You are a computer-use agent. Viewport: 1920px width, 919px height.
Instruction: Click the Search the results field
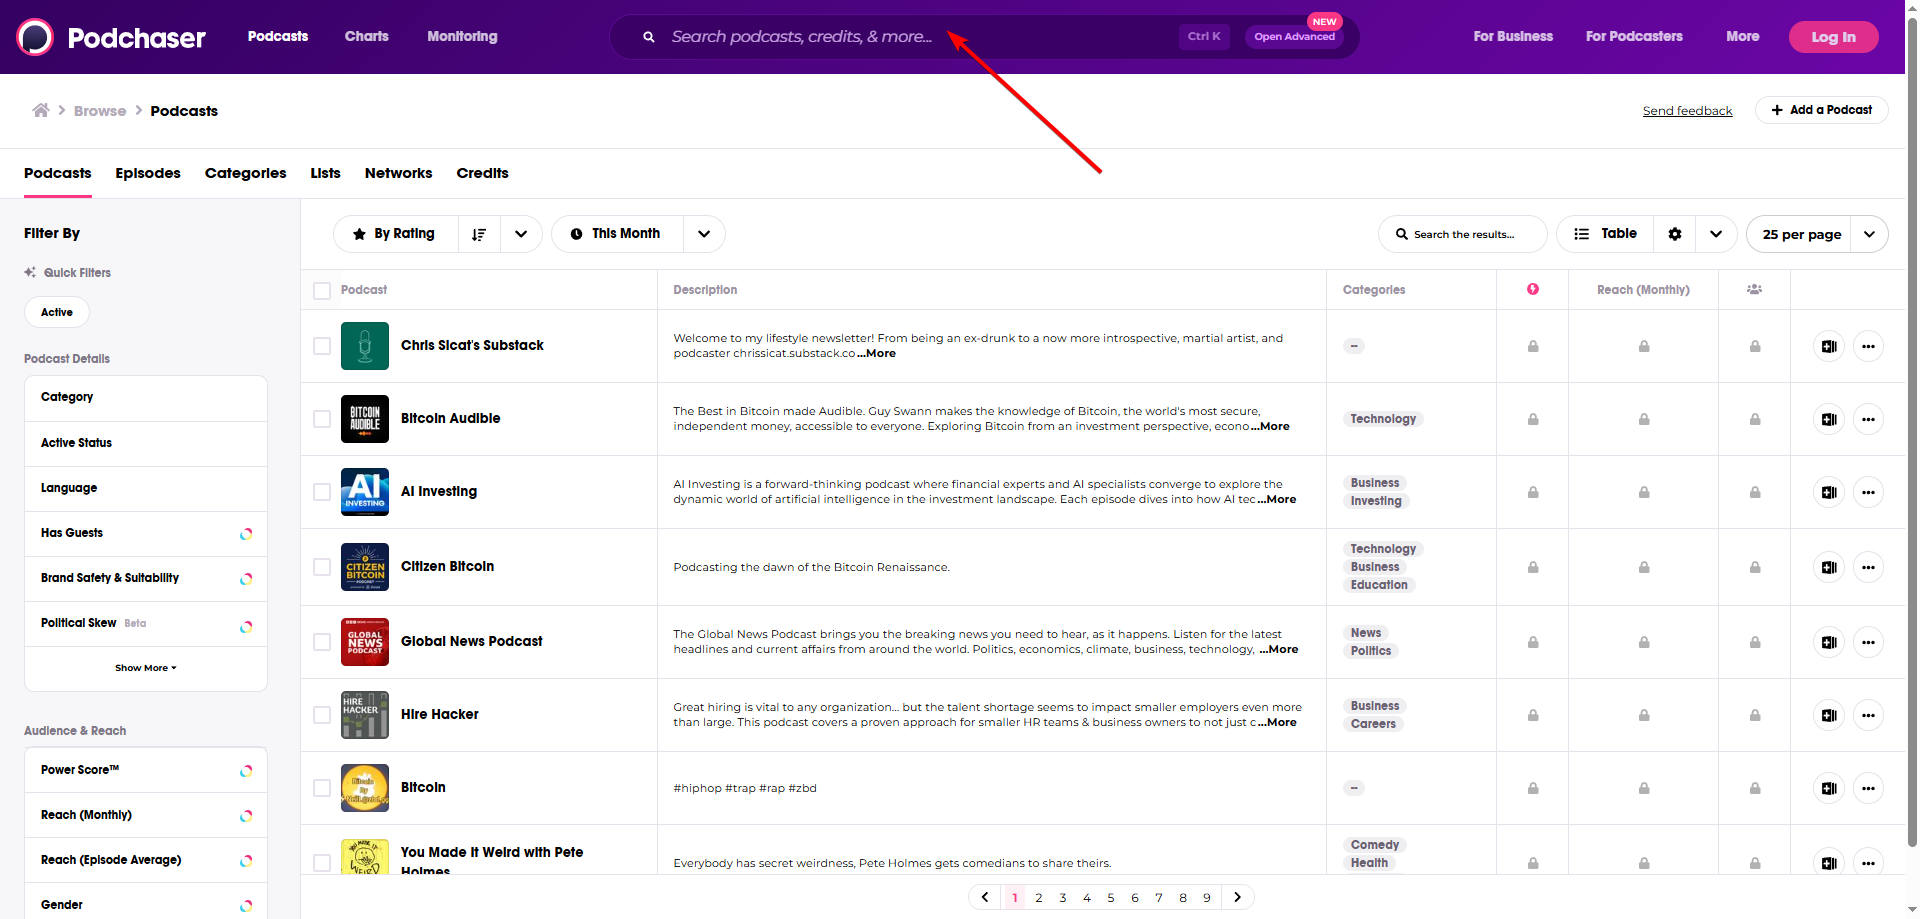point(1464,234)
